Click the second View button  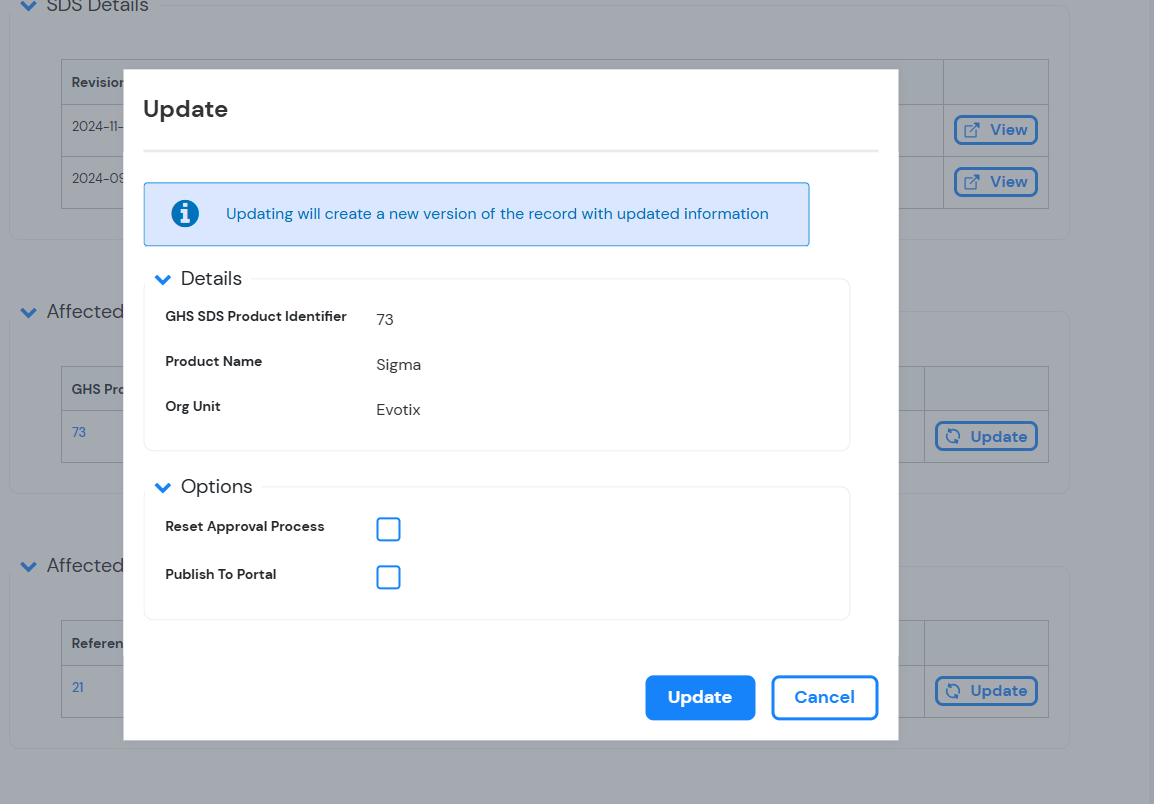click(995, 181)
